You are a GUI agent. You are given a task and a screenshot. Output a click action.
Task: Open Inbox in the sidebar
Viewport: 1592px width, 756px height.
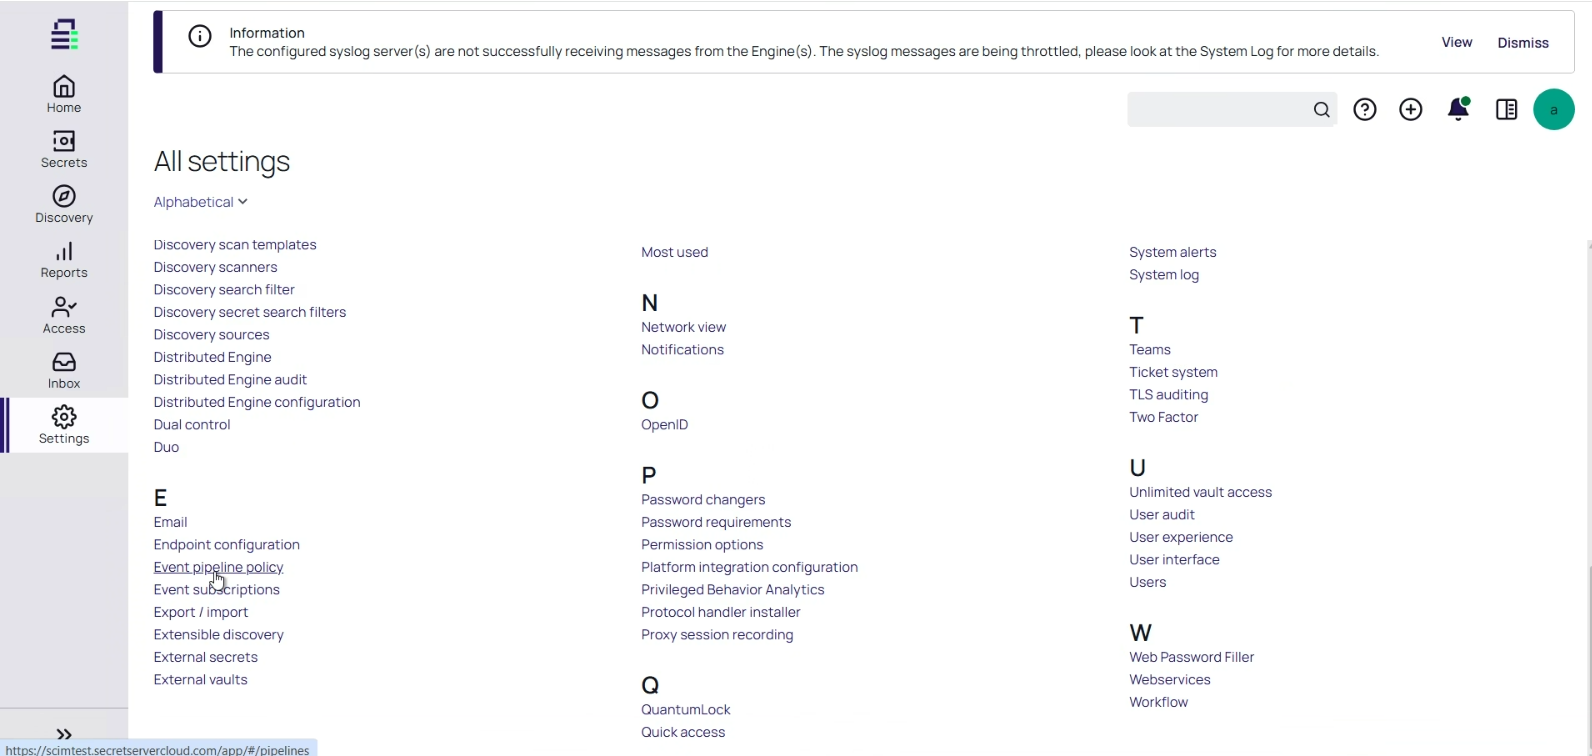pyautogui.click(x=64, y=370)
